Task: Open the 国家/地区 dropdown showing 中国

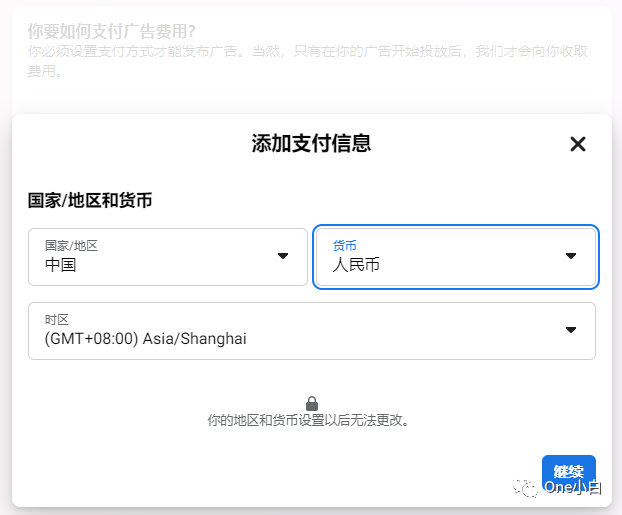Action: (168, 257)
